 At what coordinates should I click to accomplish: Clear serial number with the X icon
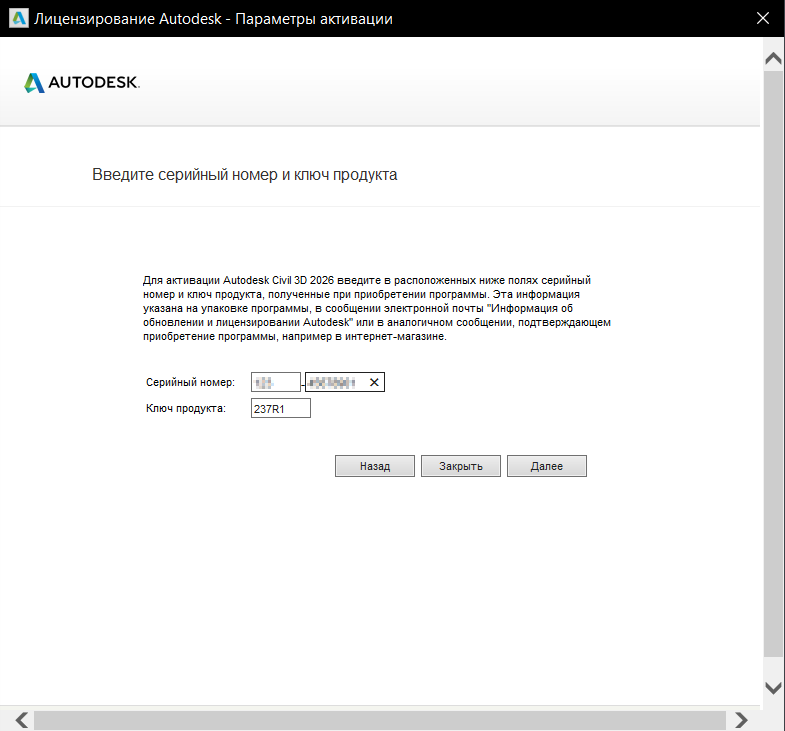coord(375,382)
